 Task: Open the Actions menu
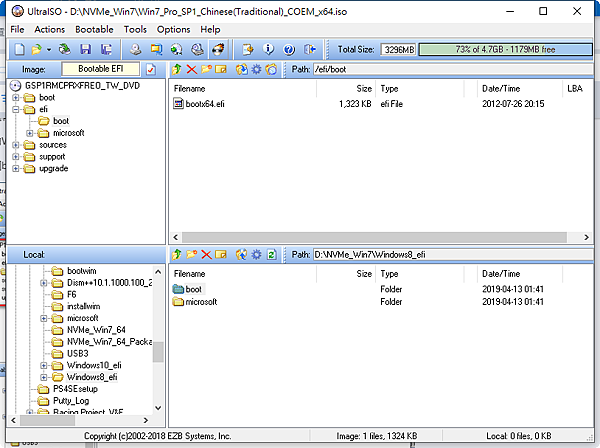point(49,29)
